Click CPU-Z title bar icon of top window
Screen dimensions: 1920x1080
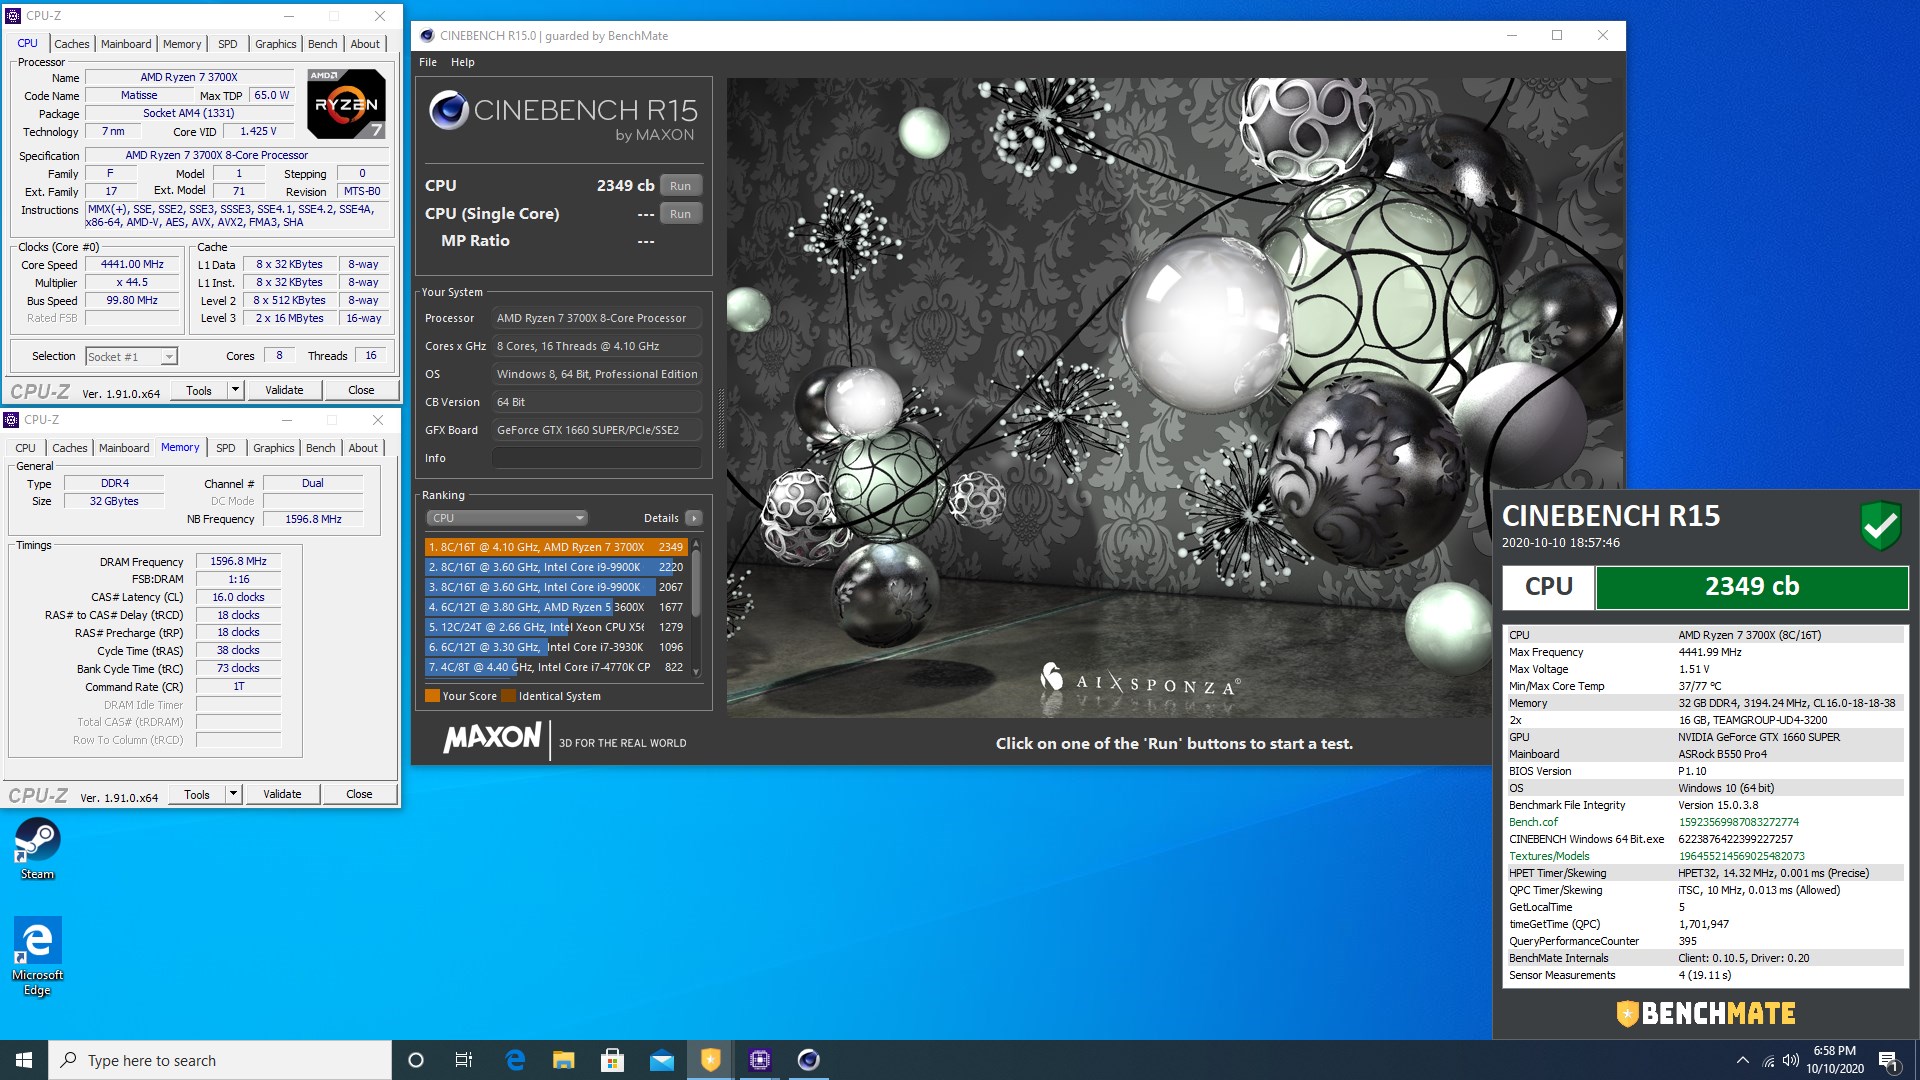tap(13, 16)
